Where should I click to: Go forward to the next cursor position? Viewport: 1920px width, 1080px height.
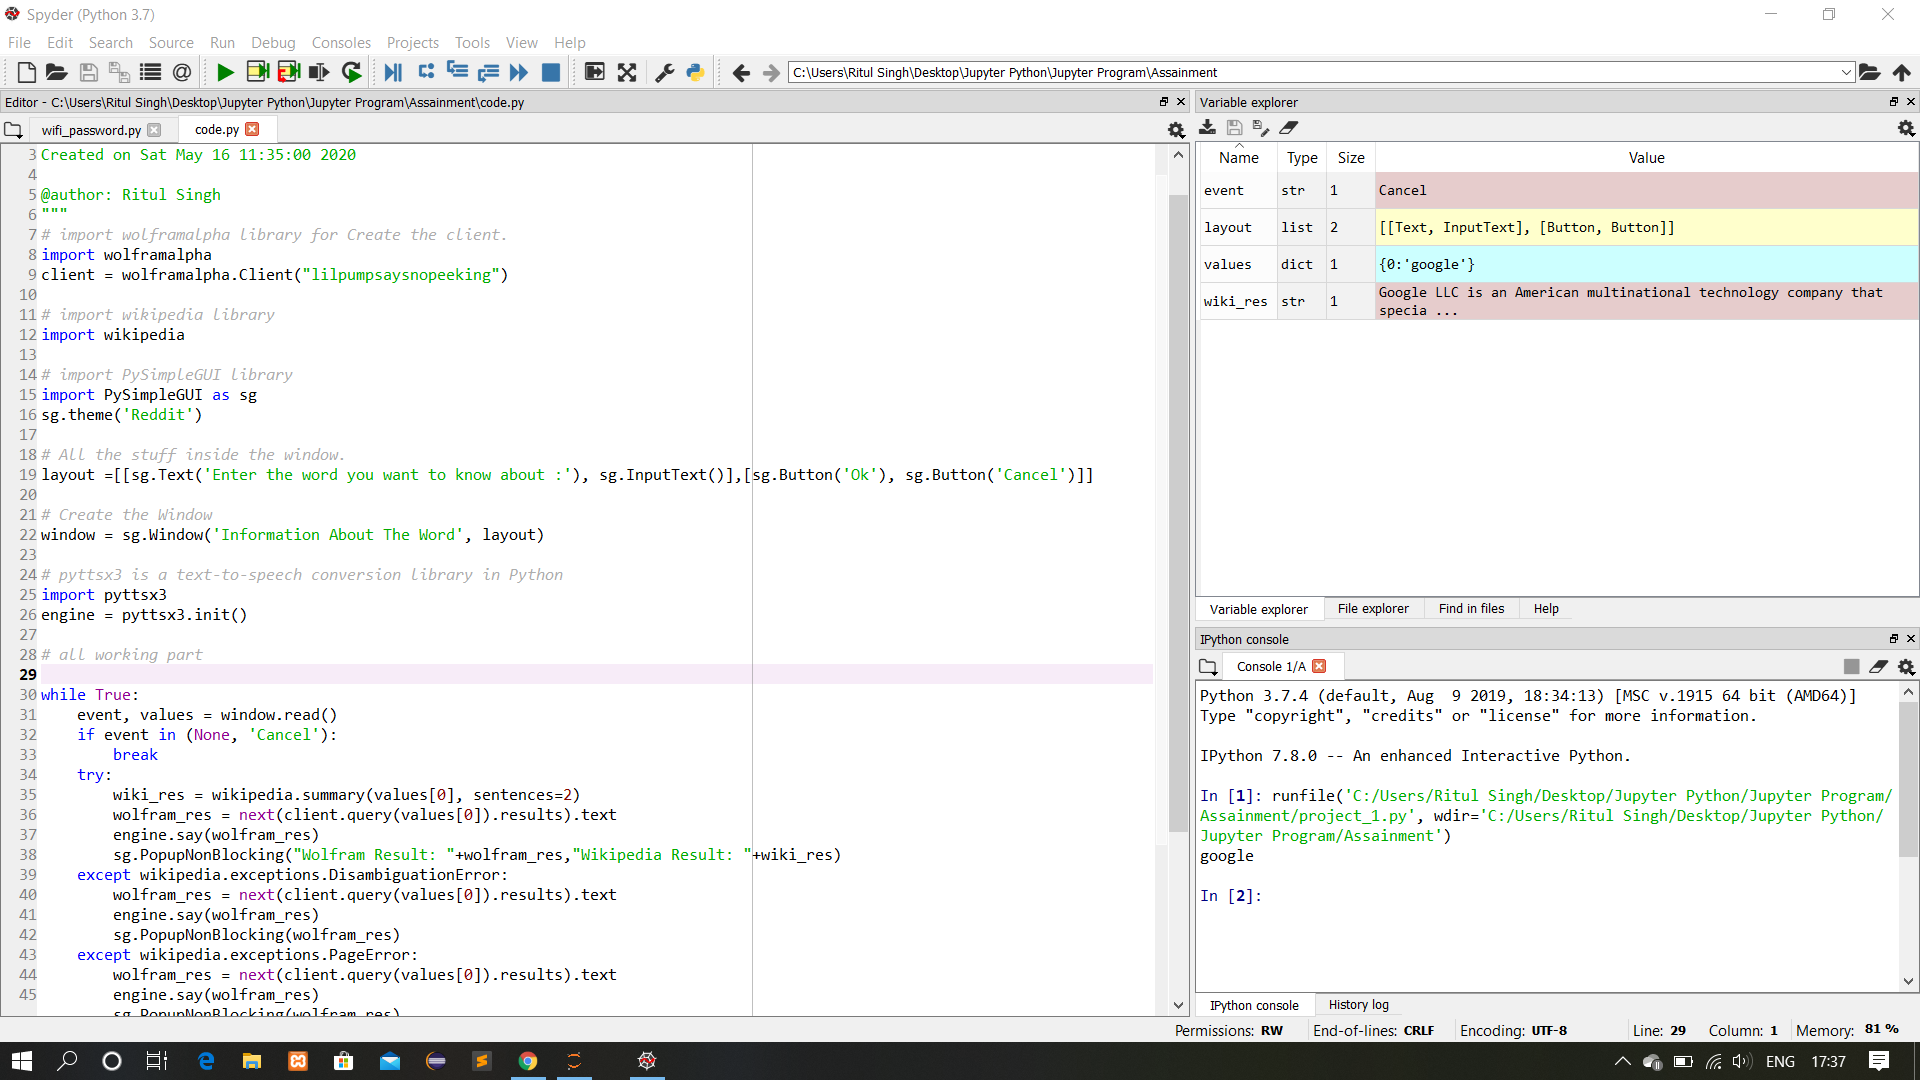pos(771,72)
